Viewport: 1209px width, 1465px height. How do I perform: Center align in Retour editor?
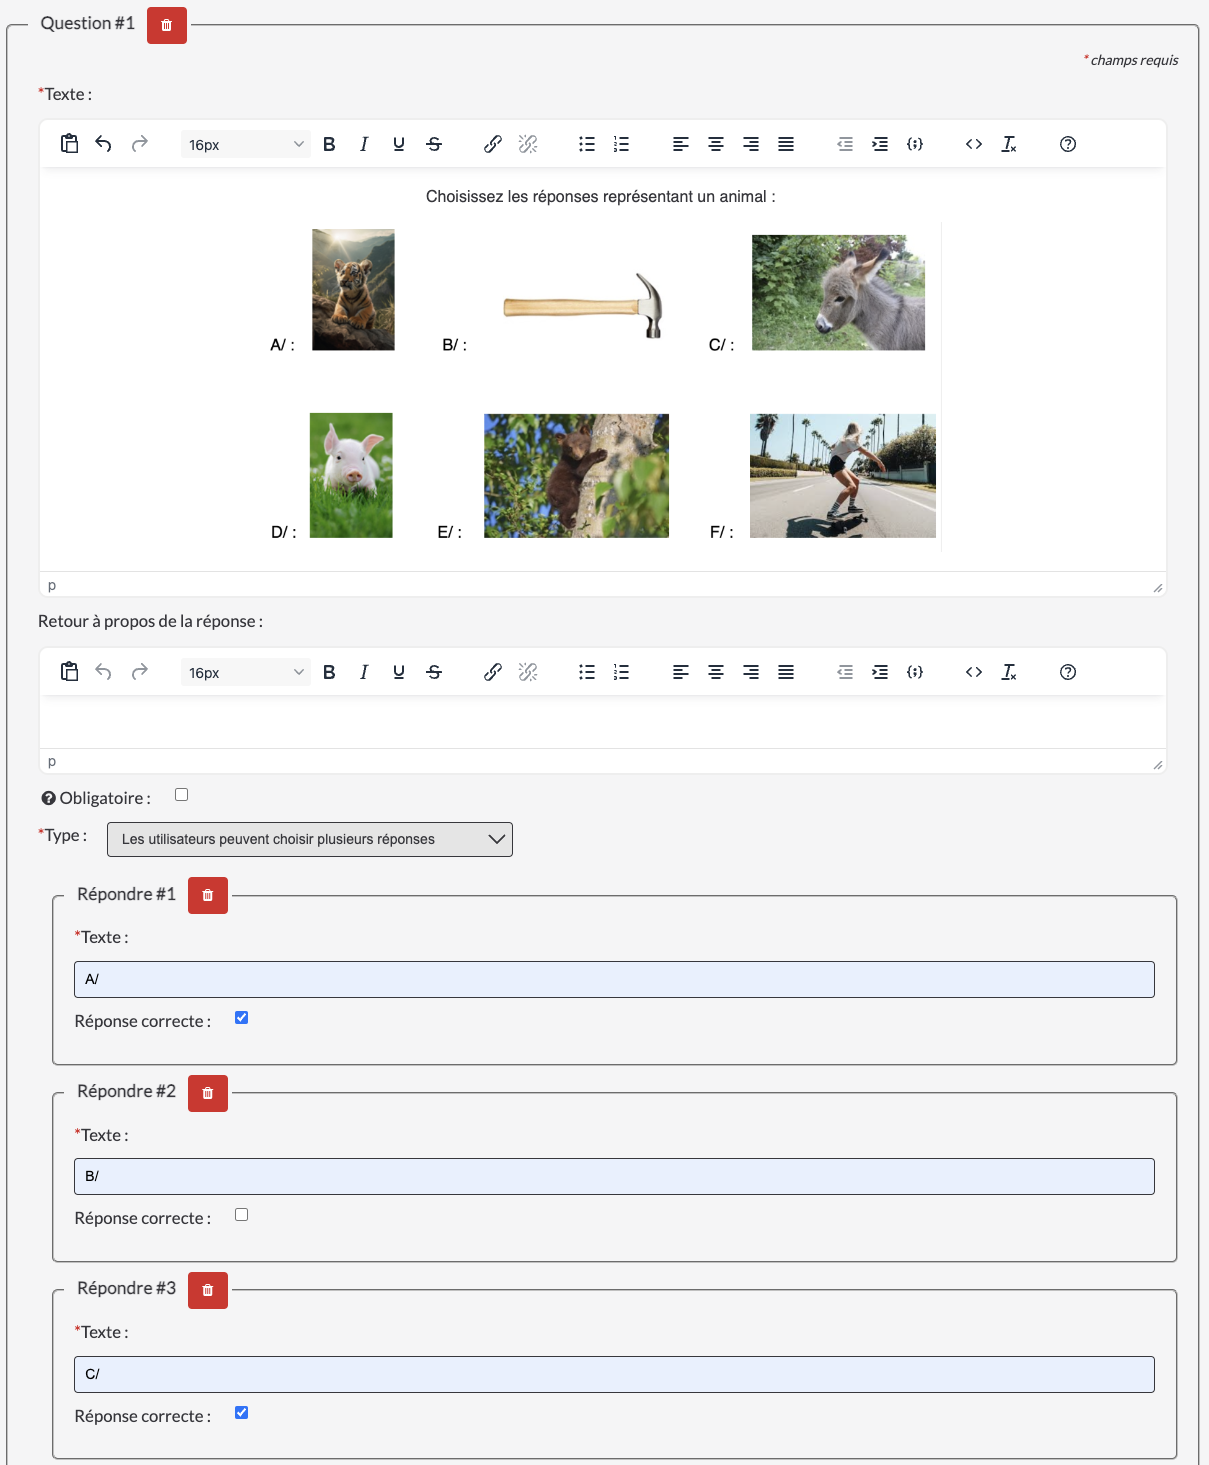tap(716, 672)
